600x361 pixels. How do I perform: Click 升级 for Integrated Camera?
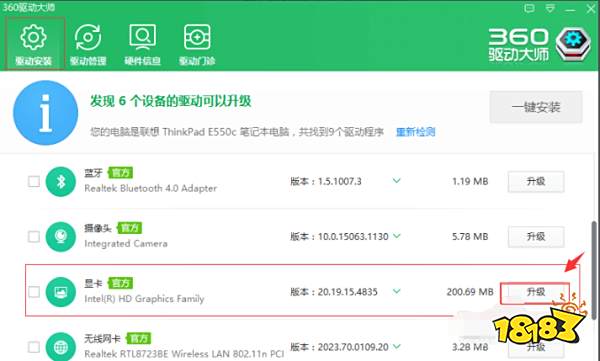[x=536, y=237]
